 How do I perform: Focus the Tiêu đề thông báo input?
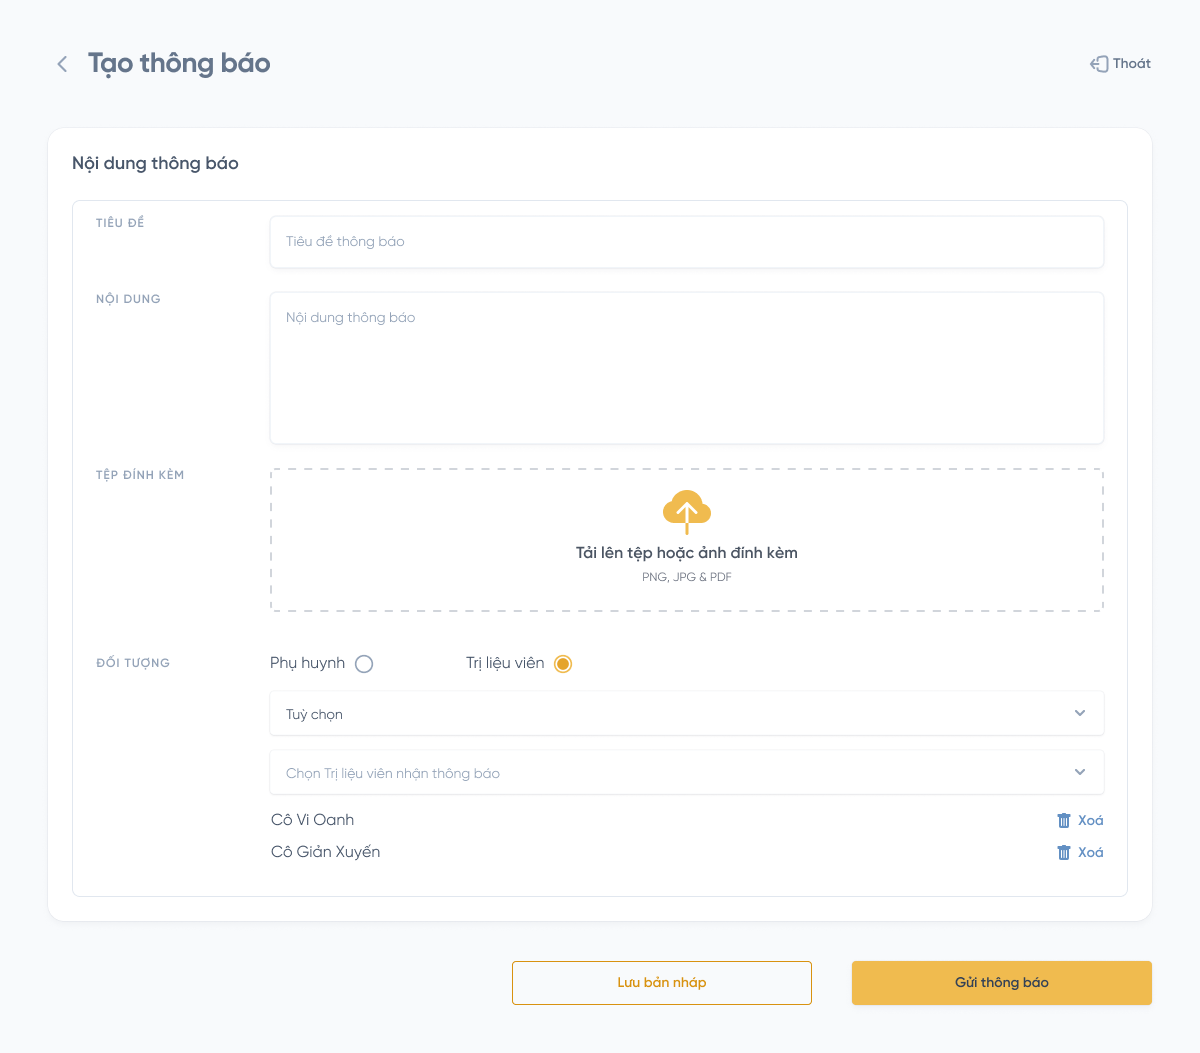(x=686, y=242)
